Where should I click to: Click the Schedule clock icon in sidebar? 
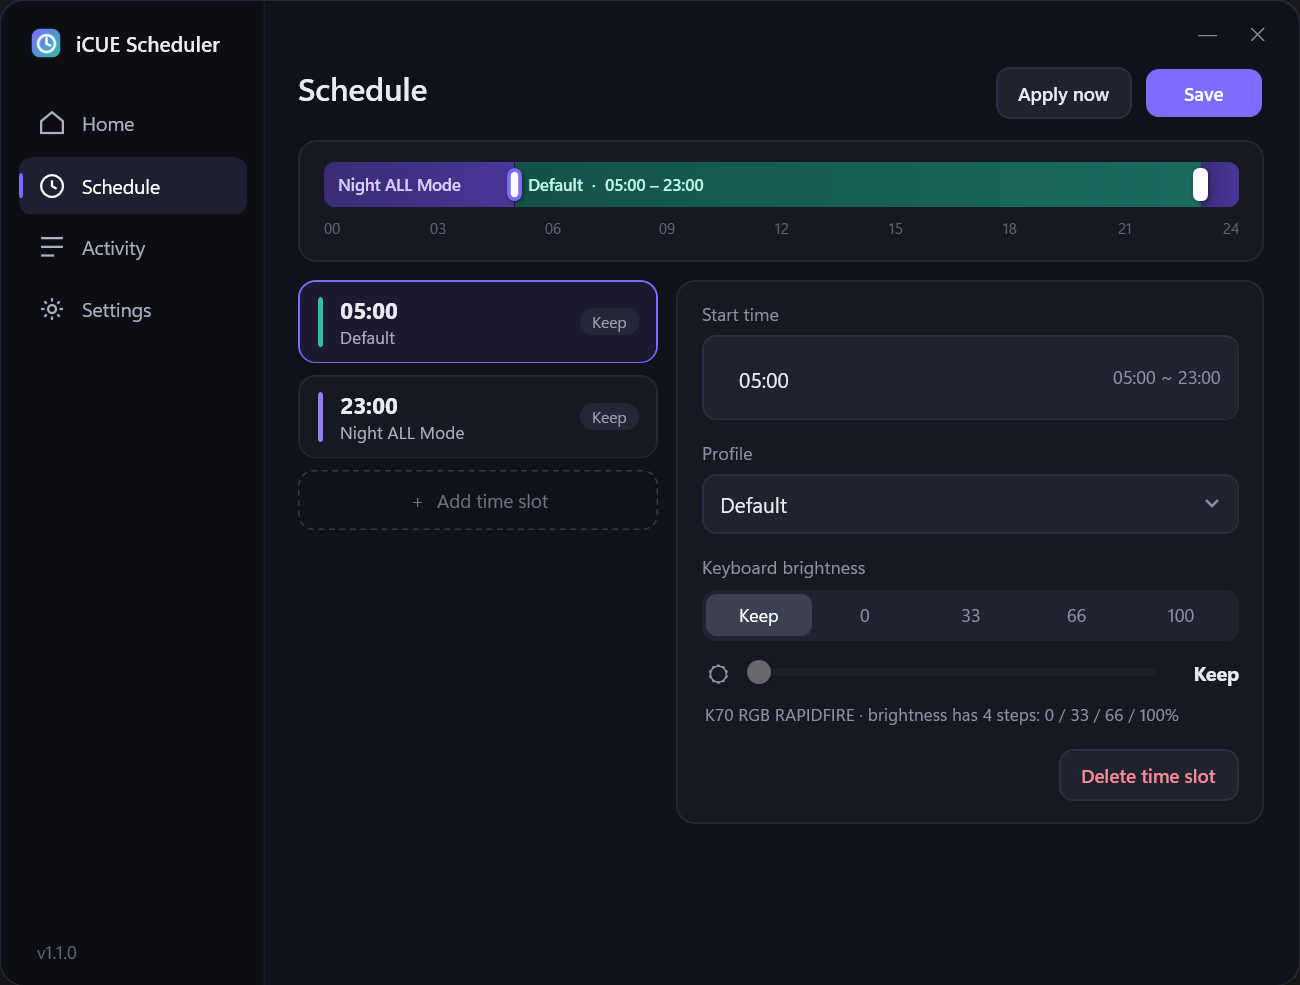pos(52,186)
